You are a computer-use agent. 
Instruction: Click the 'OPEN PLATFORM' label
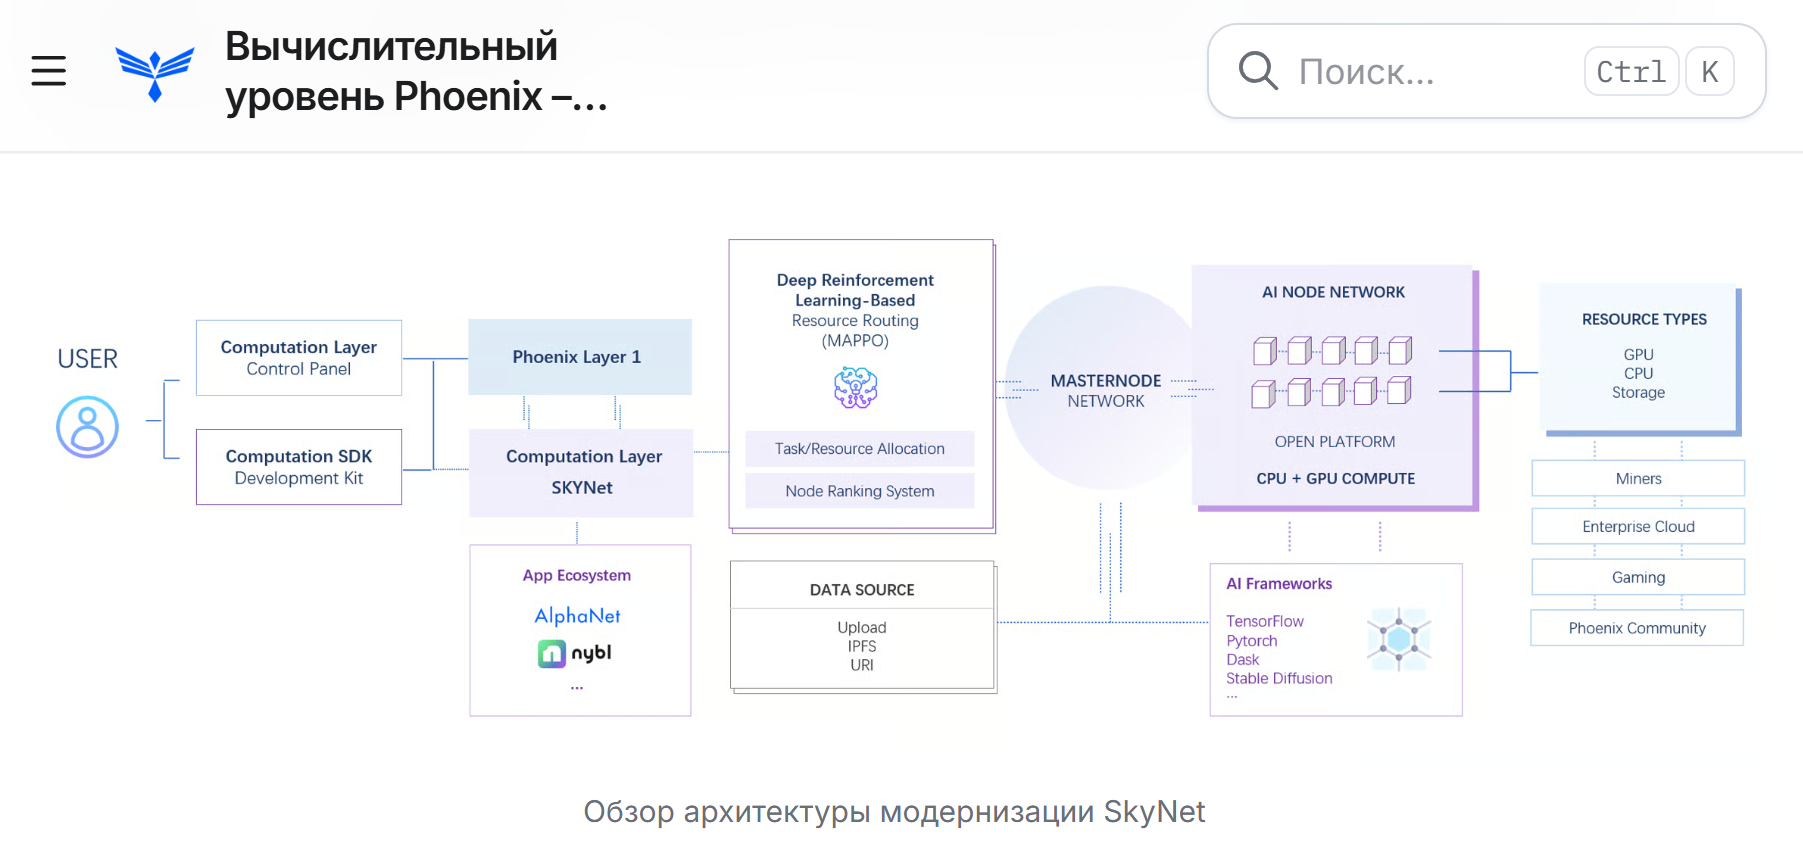[x=1335, y=442]
